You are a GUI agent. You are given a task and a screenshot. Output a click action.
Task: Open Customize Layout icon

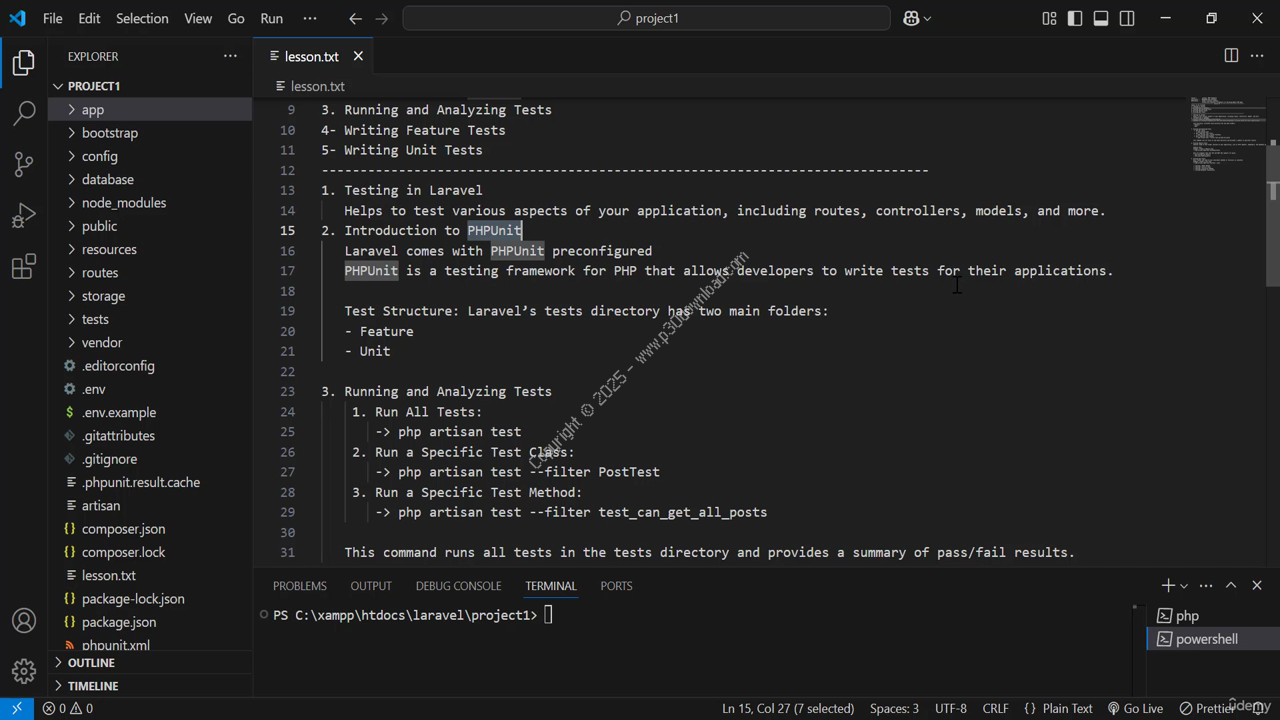coord(1049,18)
